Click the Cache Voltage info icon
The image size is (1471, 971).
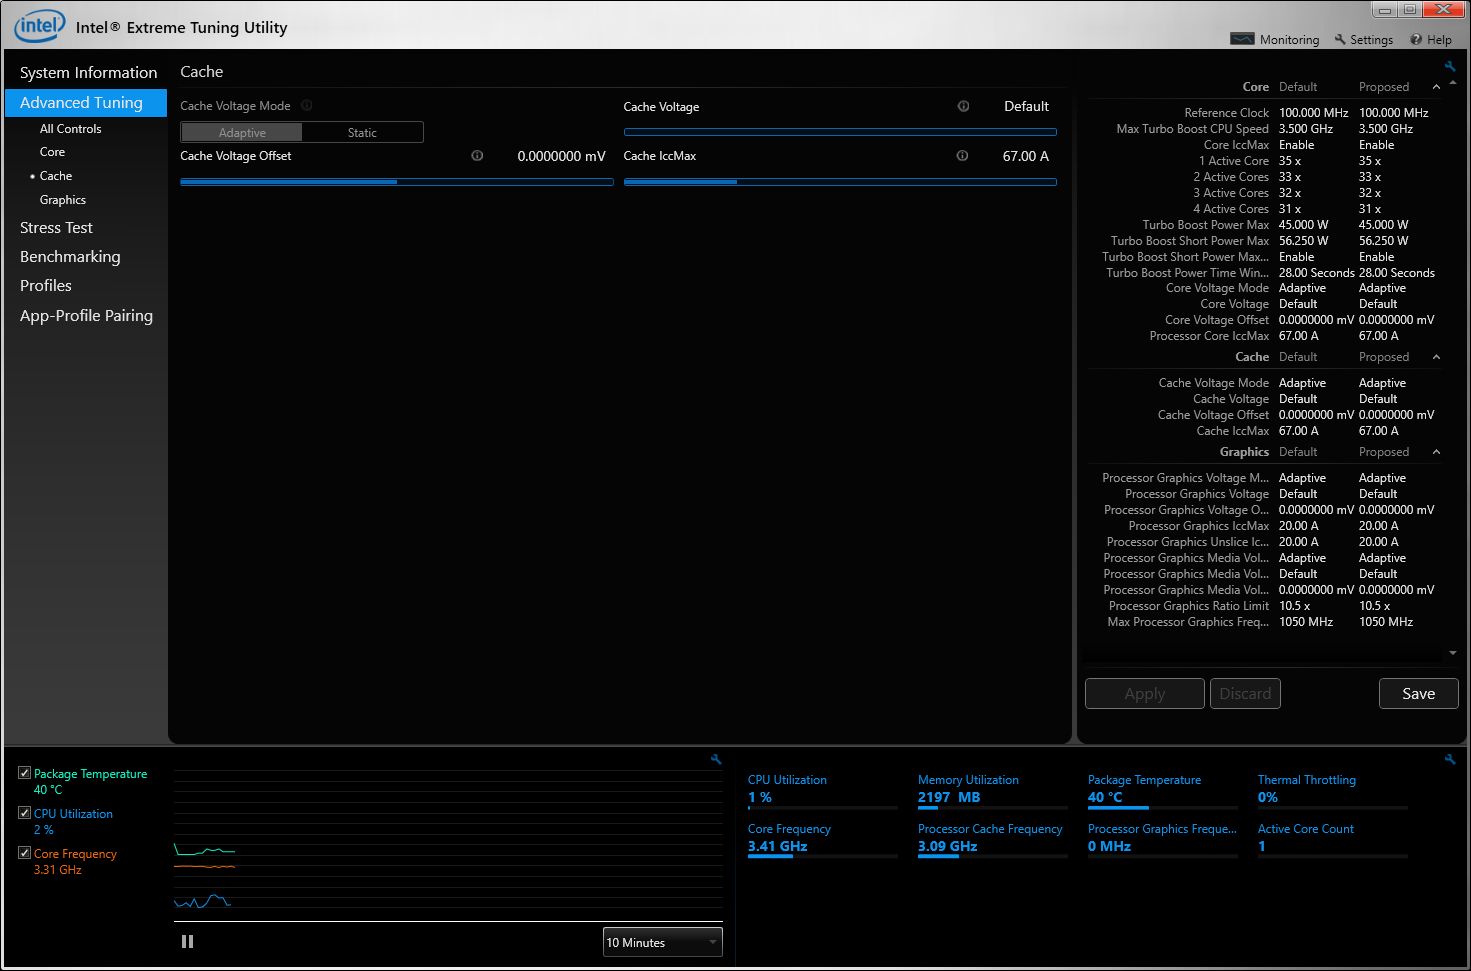point(963,106)
